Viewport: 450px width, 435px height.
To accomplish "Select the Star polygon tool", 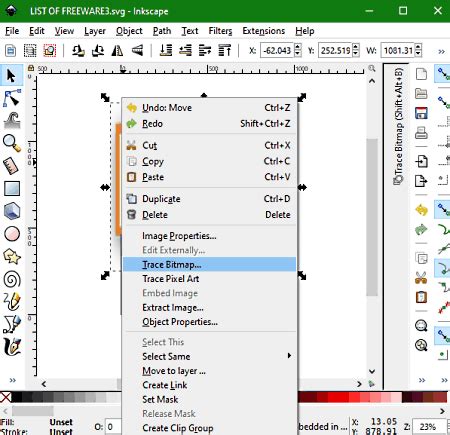I will 11,257.
